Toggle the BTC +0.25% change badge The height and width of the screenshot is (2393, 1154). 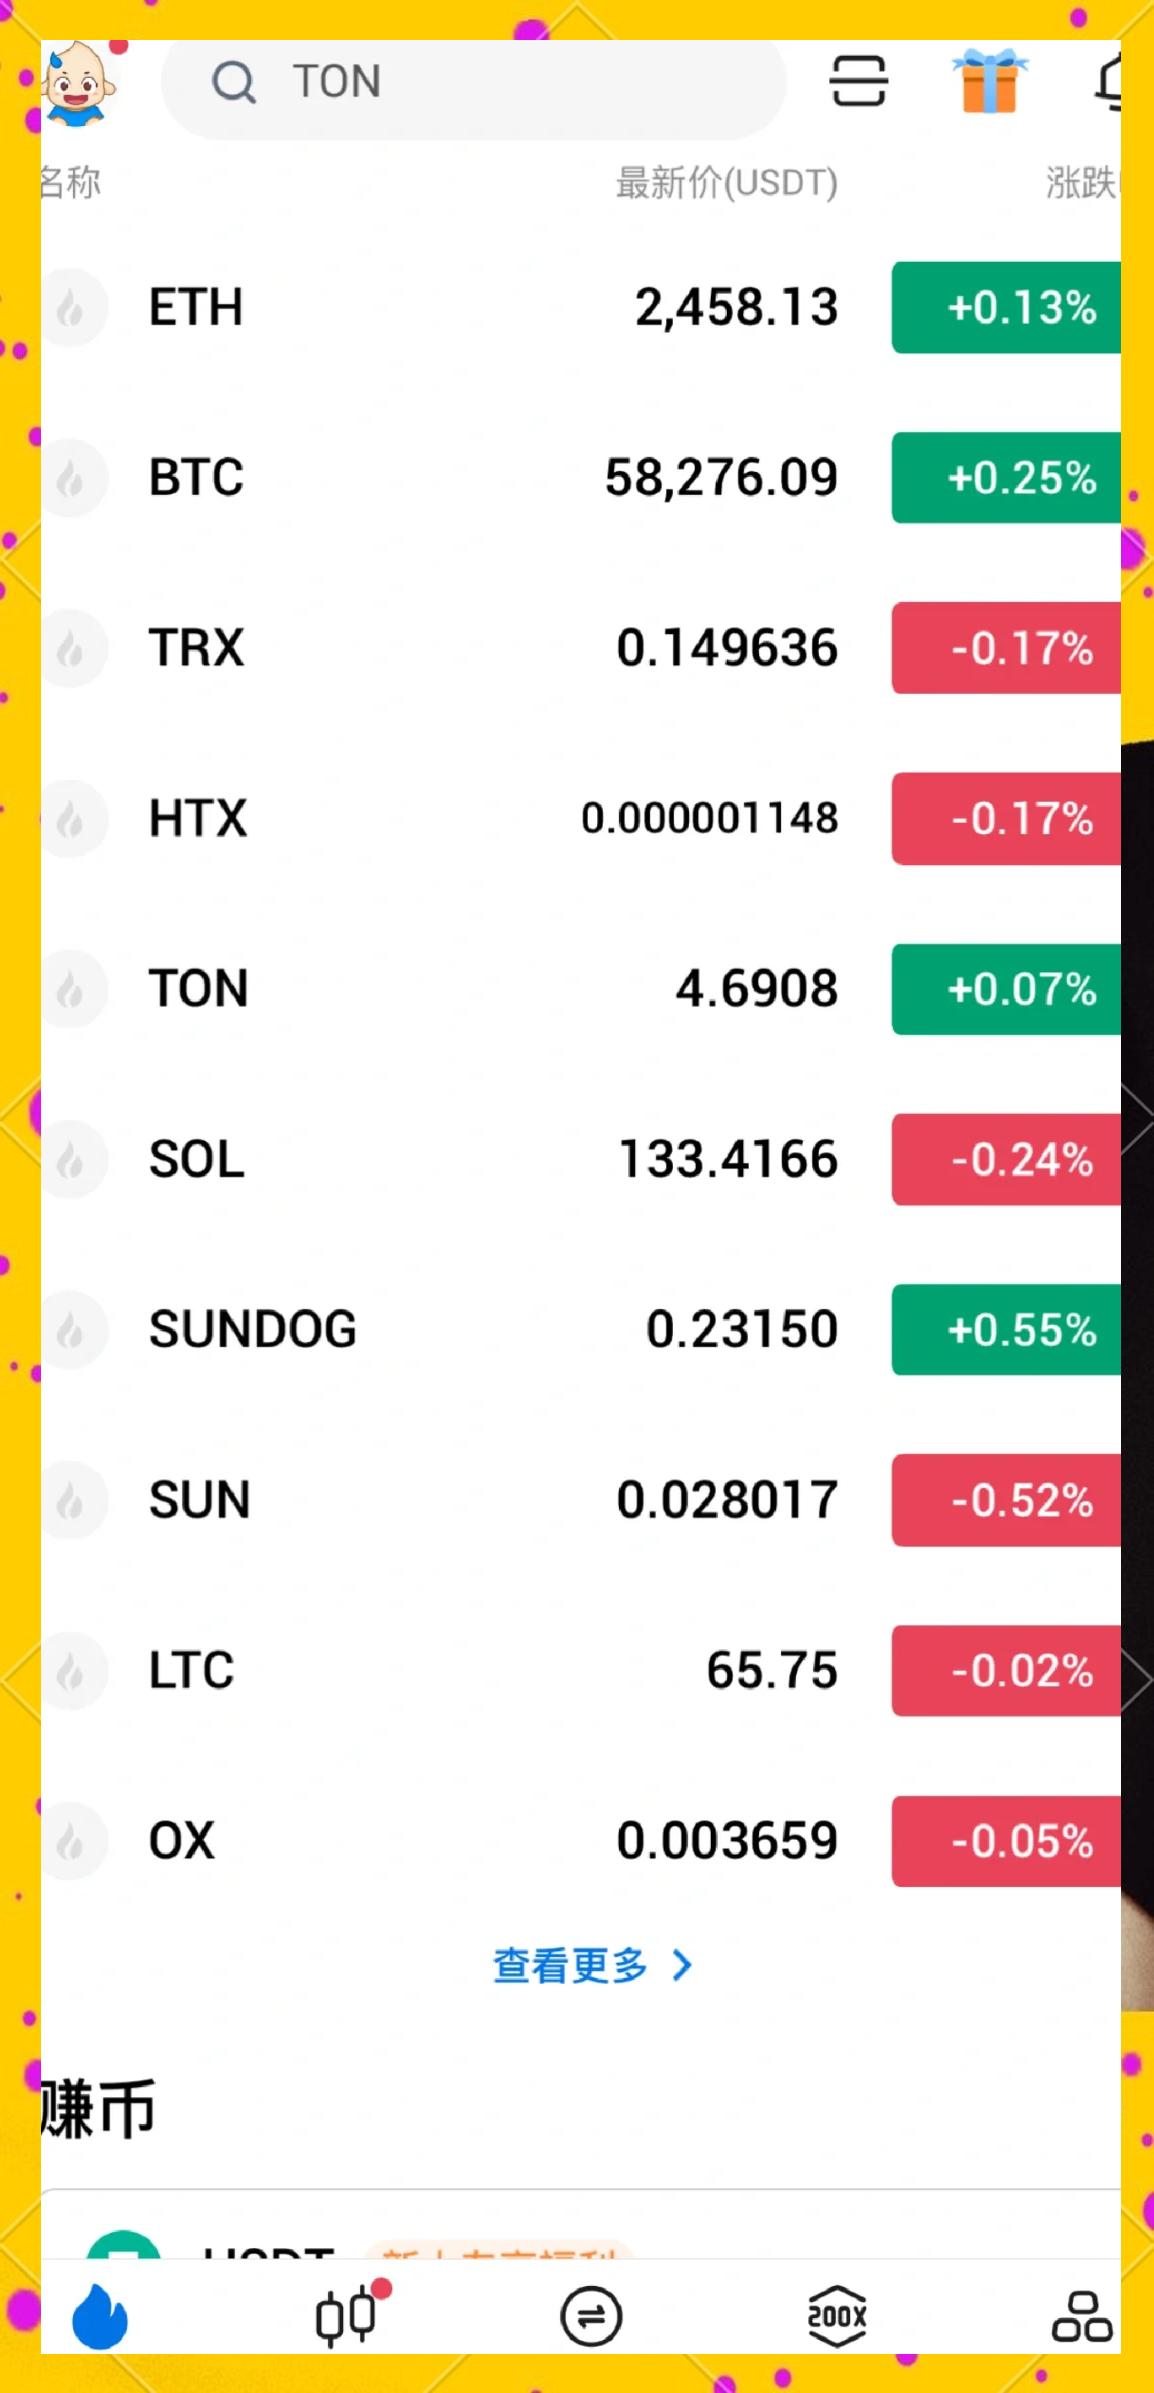(x=1006, y=477)
